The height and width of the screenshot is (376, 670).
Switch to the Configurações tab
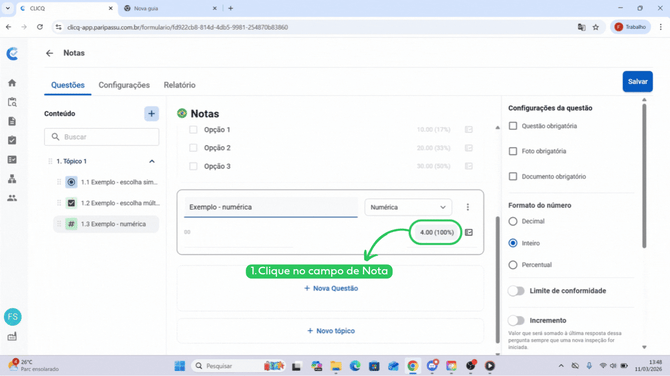[x=124, y=85]
